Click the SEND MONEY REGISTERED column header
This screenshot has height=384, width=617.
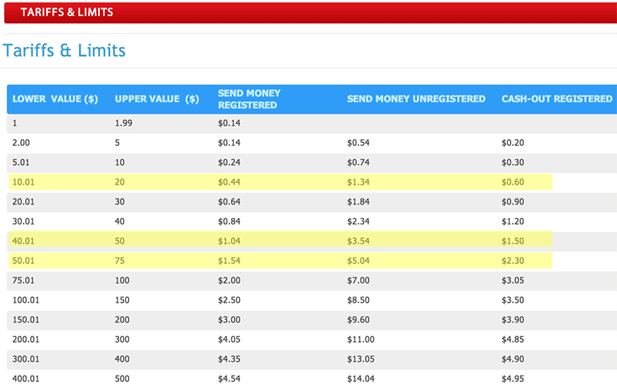(249, 99)
